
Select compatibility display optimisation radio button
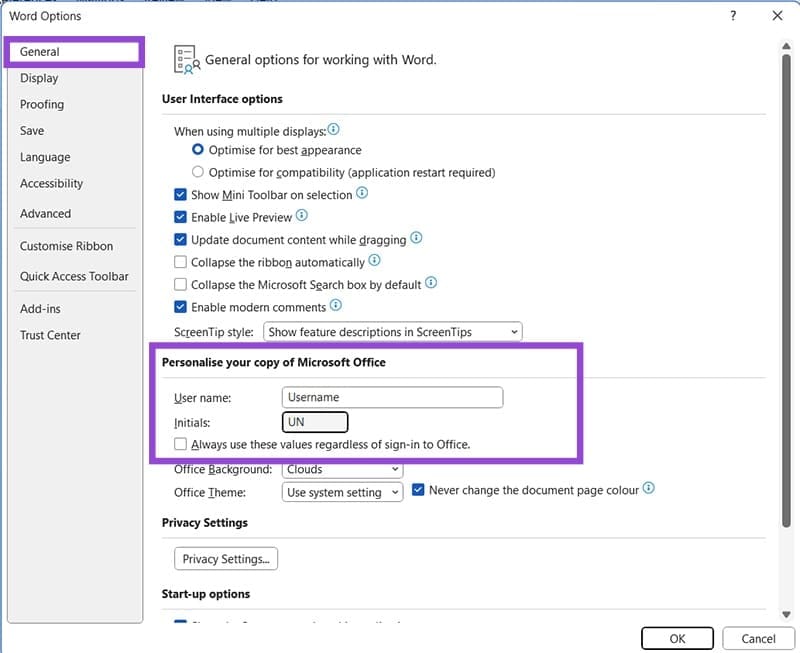[198, 172]
